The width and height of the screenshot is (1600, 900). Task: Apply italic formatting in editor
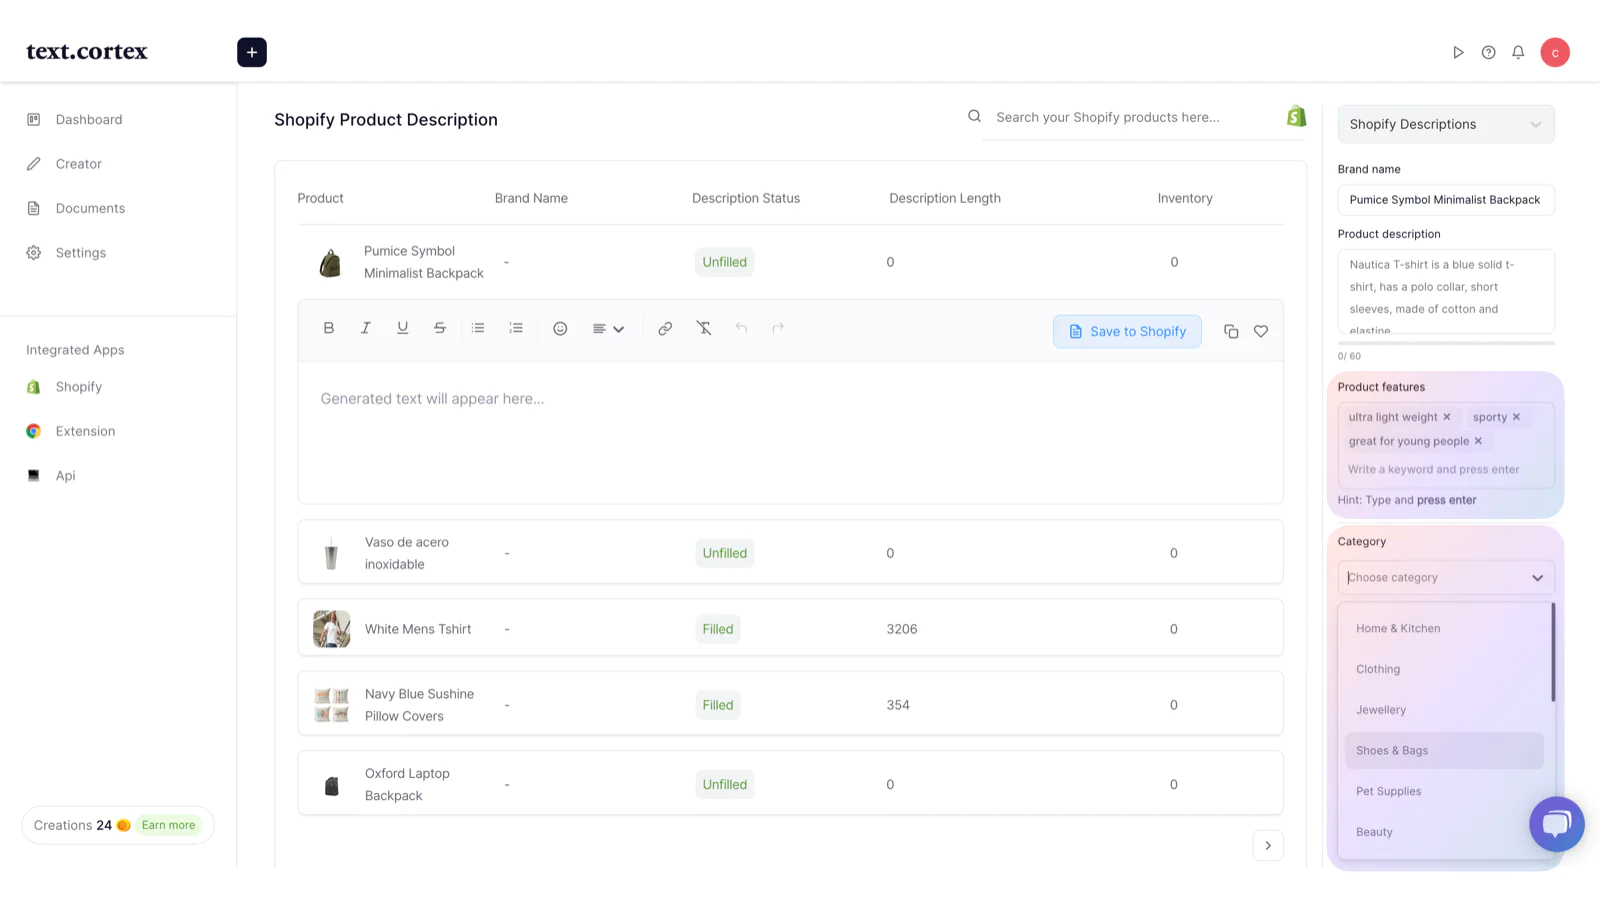click(x=366, y=328)
